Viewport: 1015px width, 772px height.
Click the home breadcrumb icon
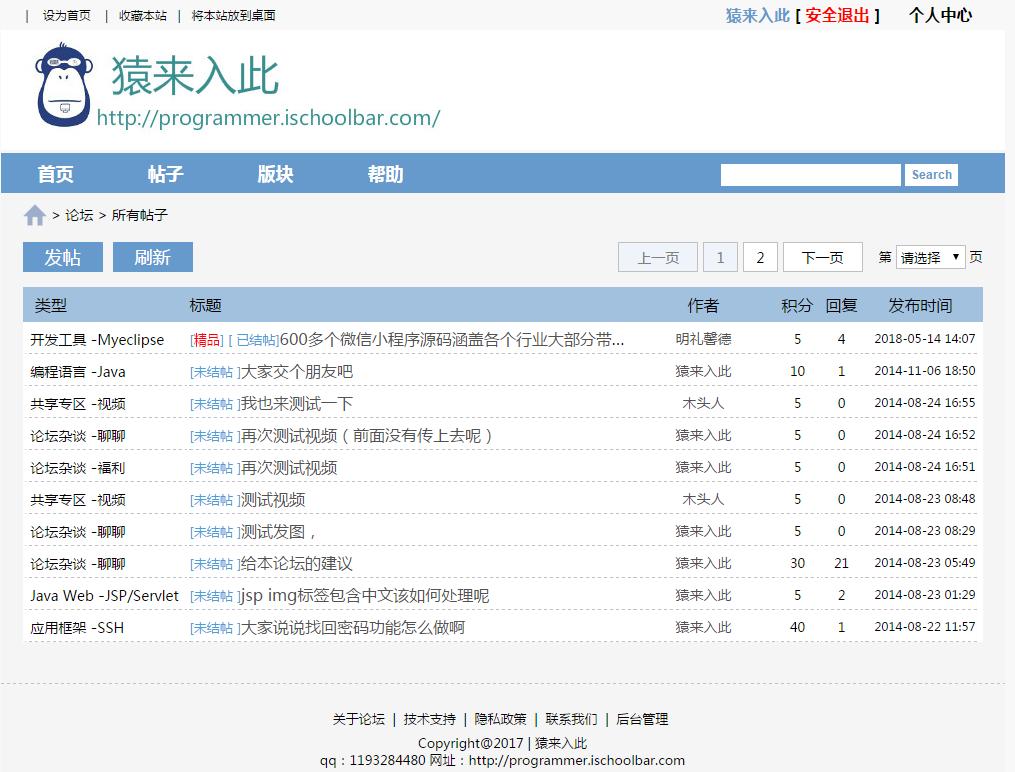(34, 215)
